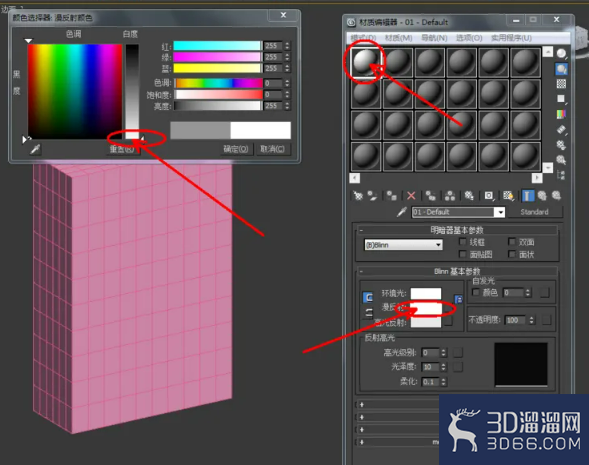Click the 光泽度 spinner arrows
This screenshot has width=589, height=465.
pos(444,367)
